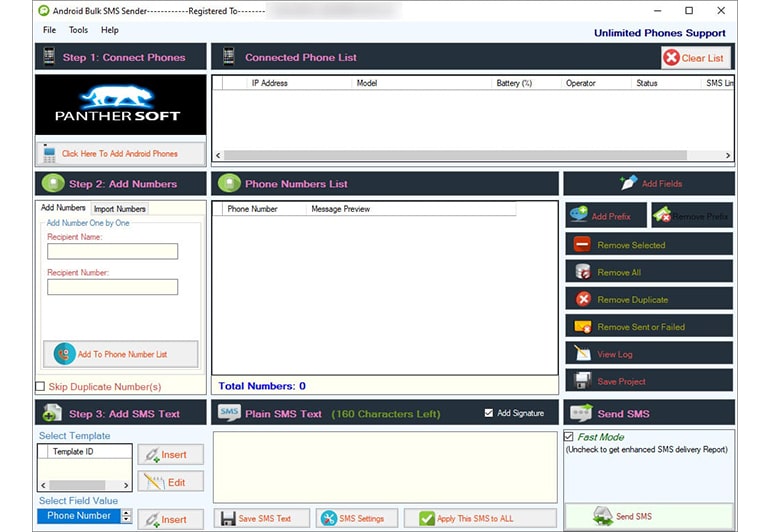Click the Remove Selected minus icon
Viewport: 770px width, 532px height.
coord(582,244)
